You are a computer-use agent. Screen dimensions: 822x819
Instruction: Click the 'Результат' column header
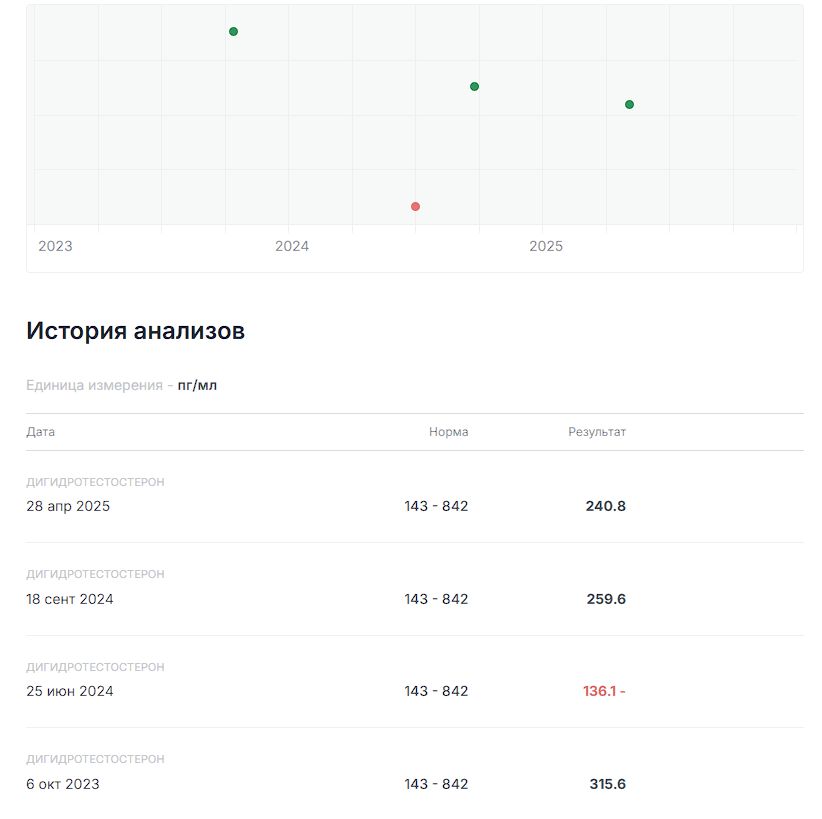[x=597, y=432]
